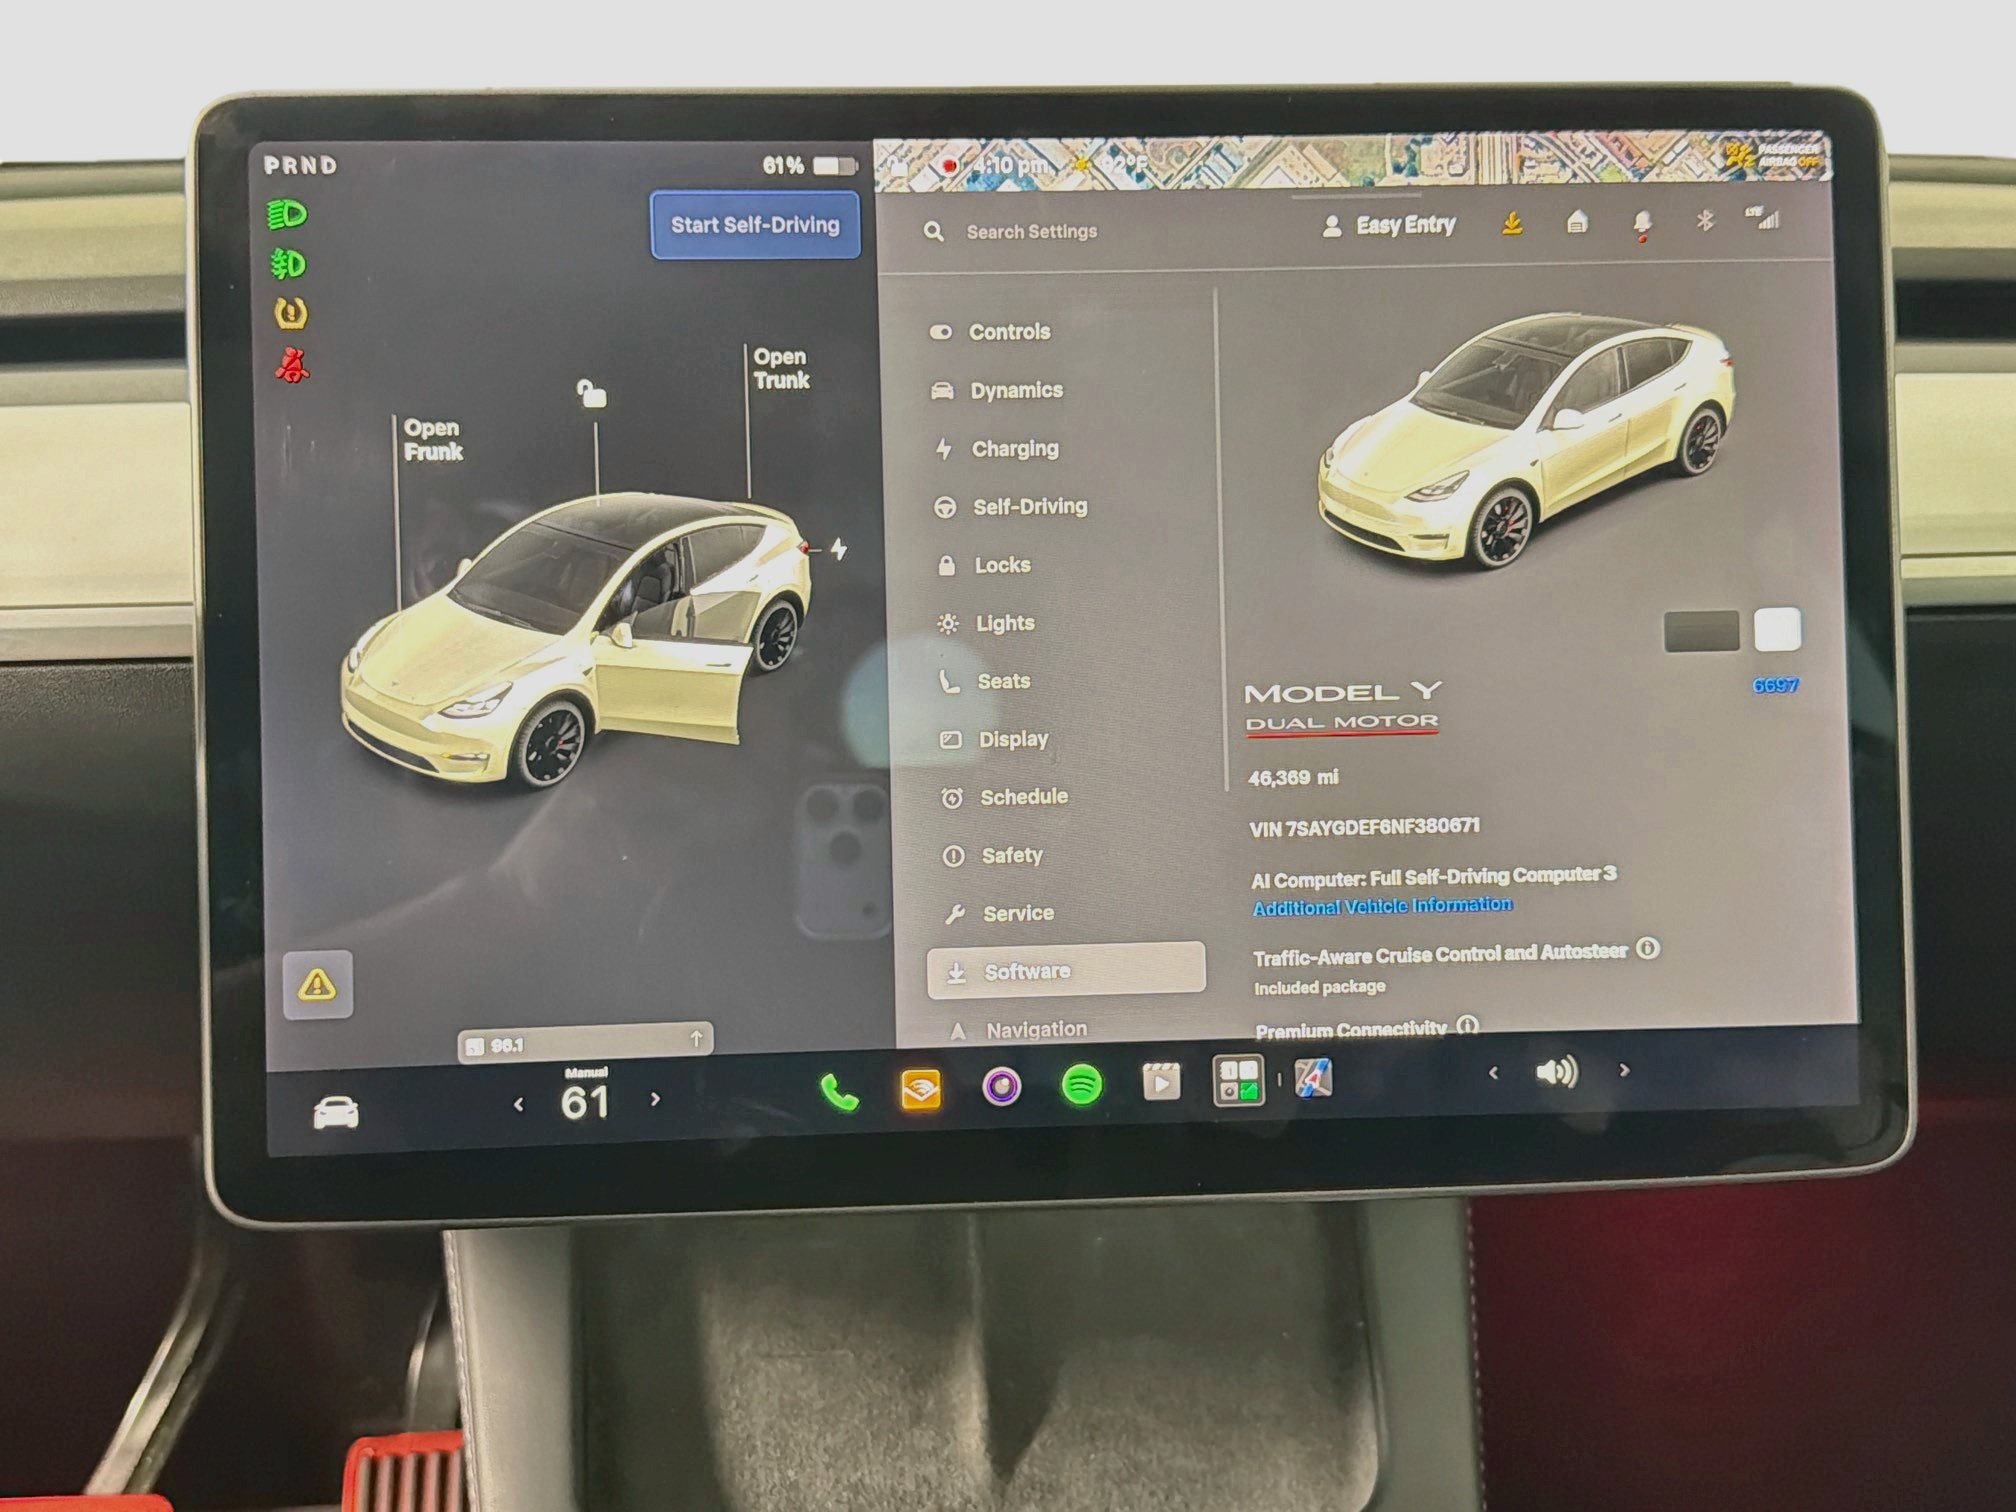Viewport: 2016px width, 1512px height.
Task: Open the navigation maps app icon
Action: 1313,1078
